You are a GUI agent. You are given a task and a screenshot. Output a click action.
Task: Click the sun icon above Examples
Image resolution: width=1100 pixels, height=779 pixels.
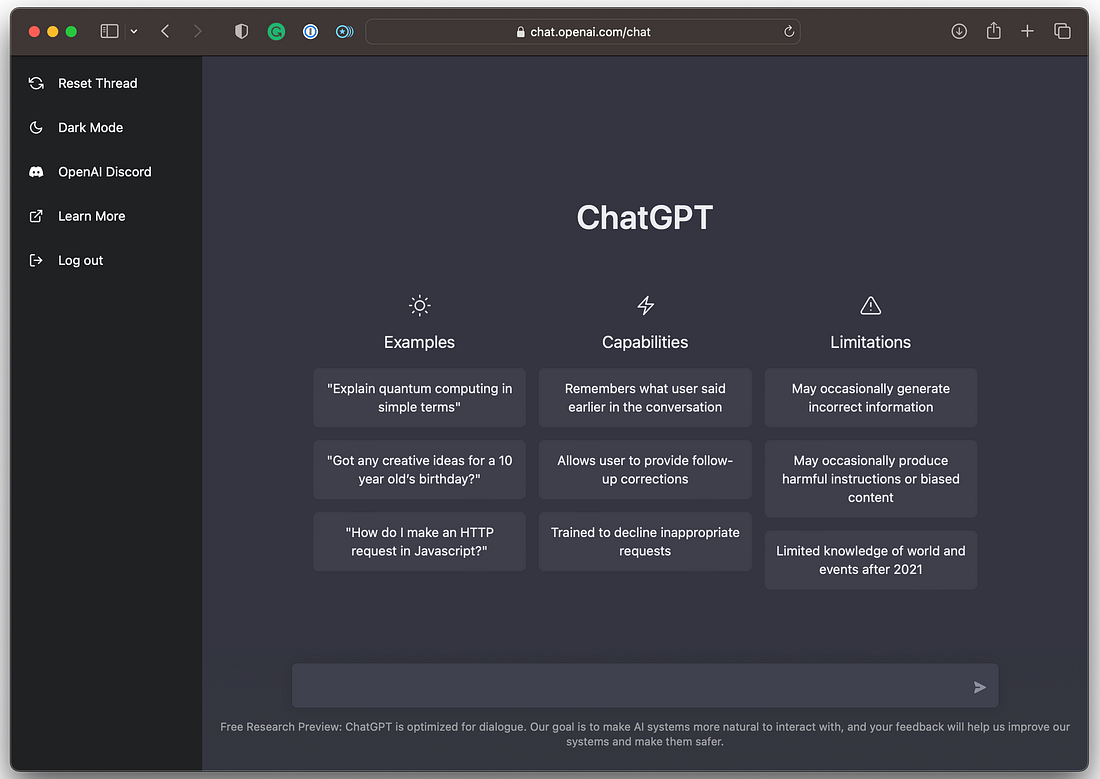pos(420,305)
